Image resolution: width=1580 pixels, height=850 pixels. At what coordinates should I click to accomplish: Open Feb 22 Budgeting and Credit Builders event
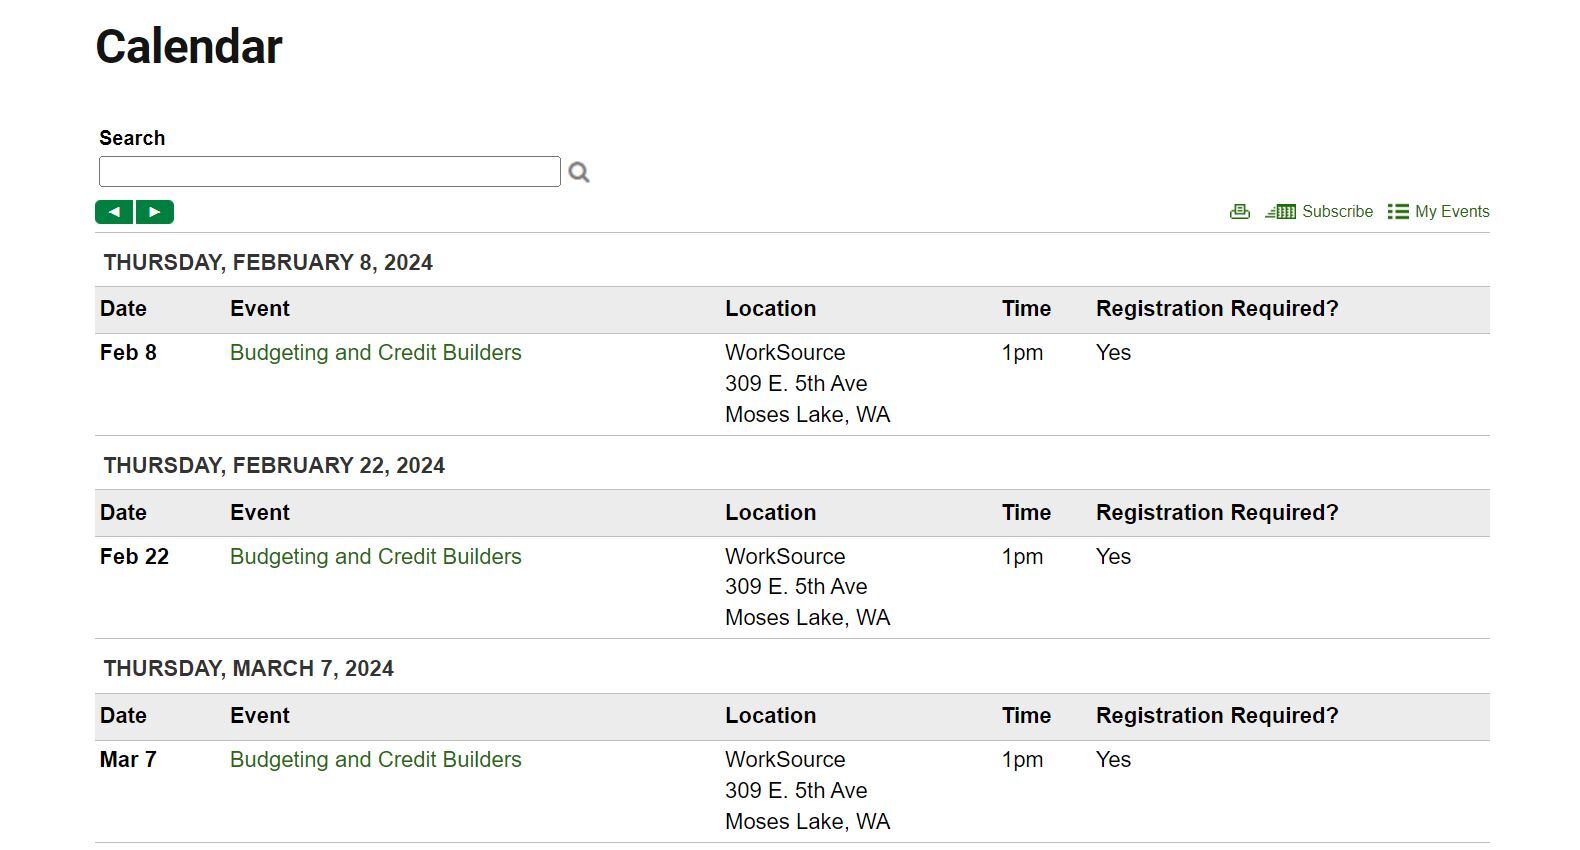click(375, 556)
